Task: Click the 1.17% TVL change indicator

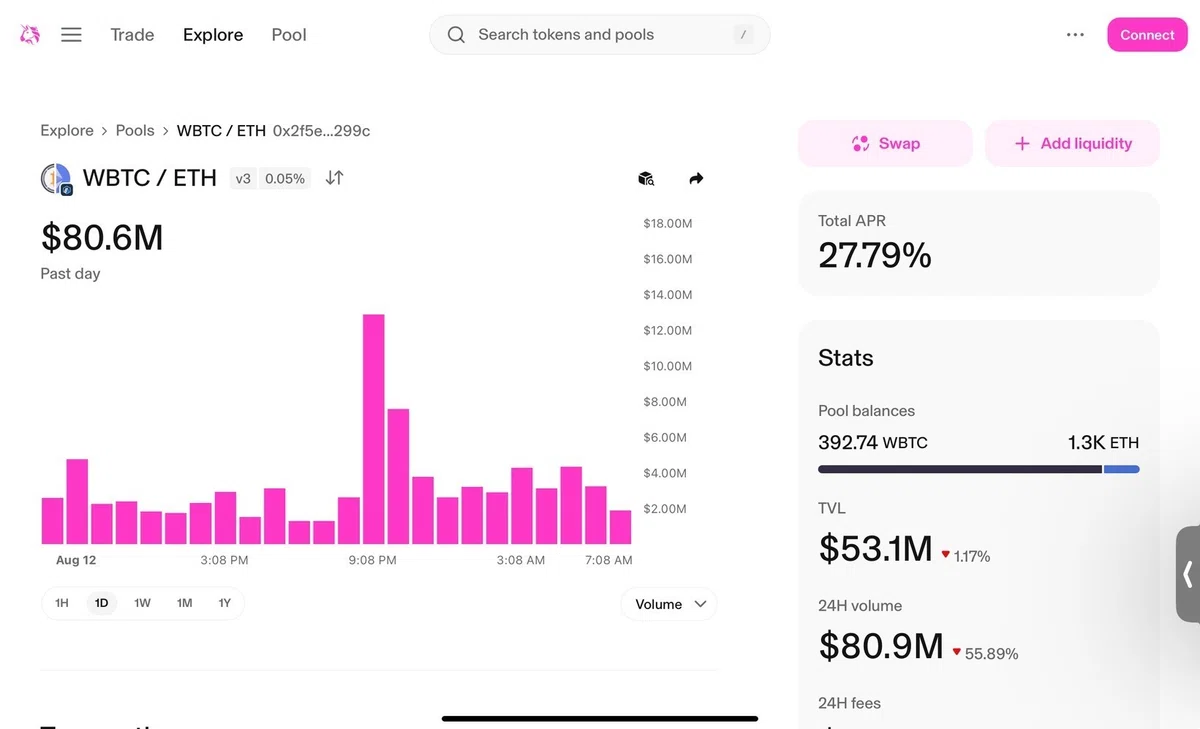Action: (x=965, y=556)
